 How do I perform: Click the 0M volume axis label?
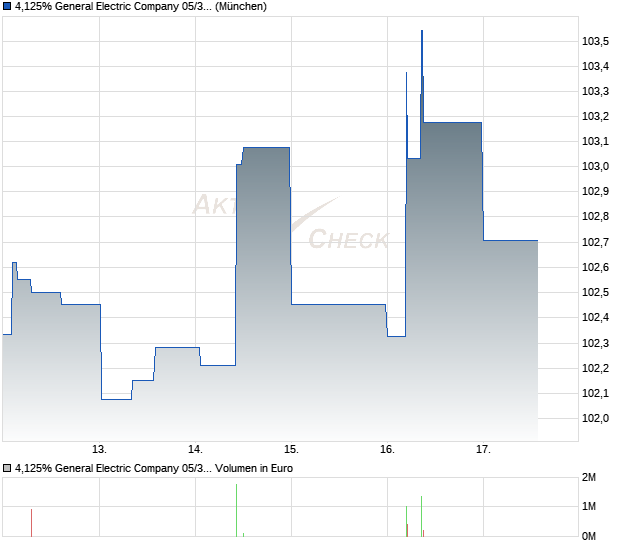point(589,537)
